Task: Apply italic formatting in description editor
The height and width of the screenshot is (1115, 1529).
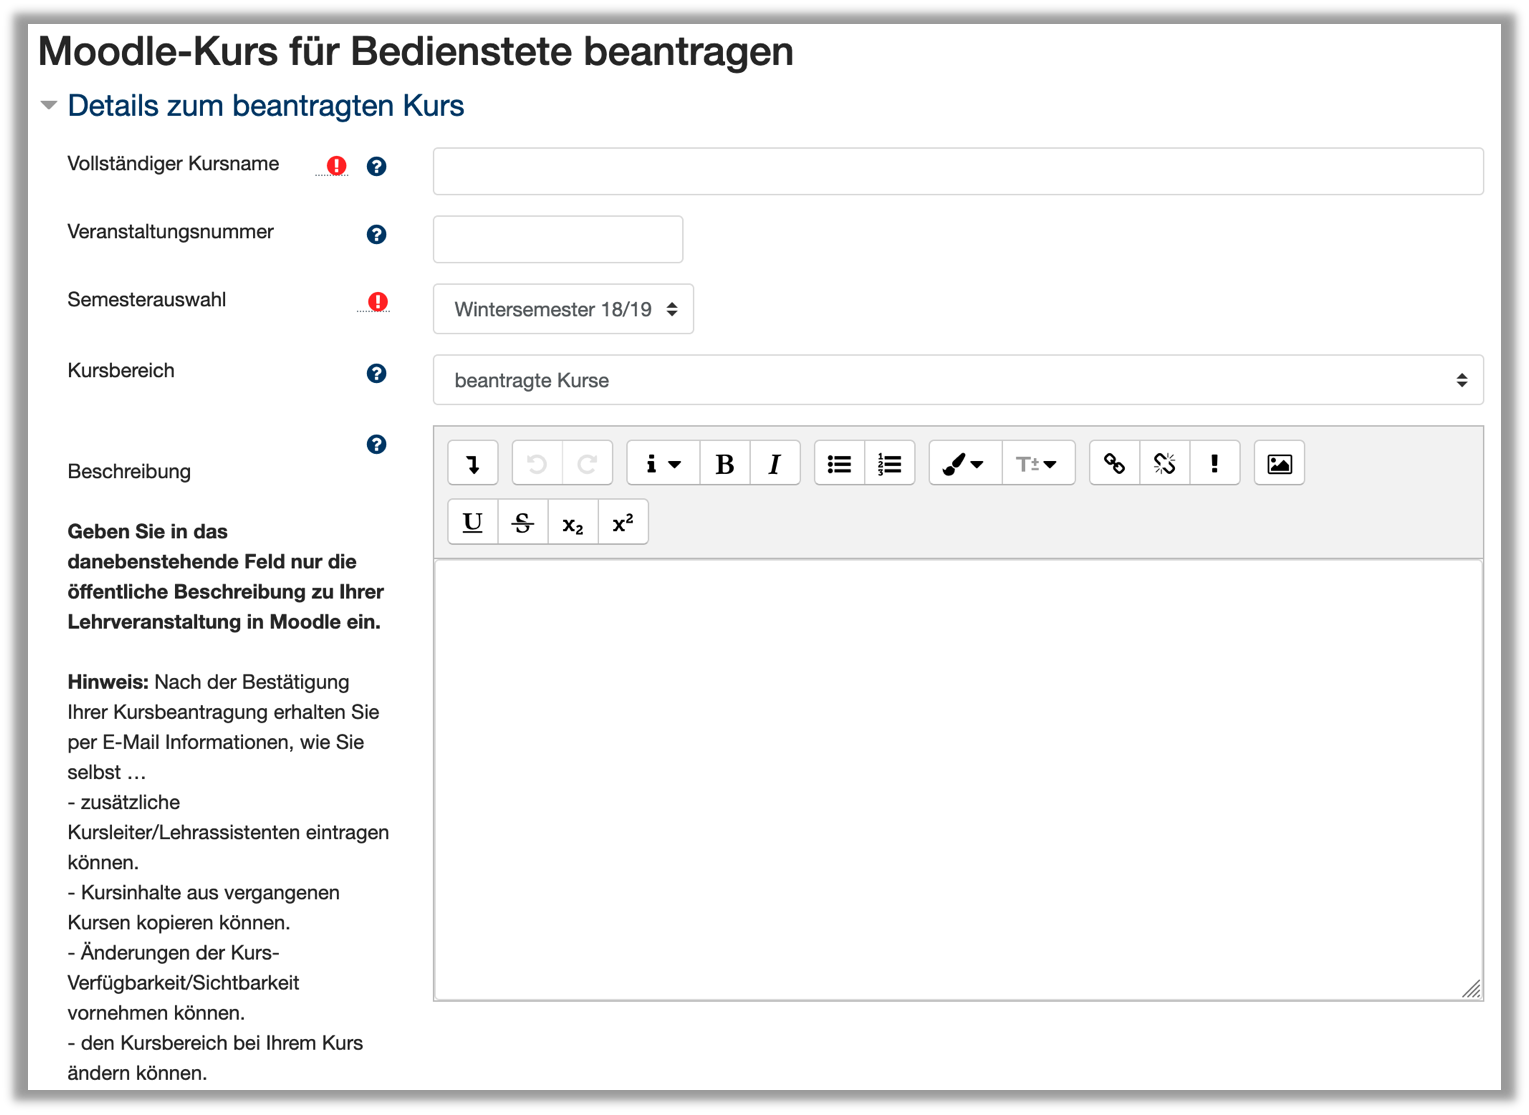Action: click(x=775, y=464)
